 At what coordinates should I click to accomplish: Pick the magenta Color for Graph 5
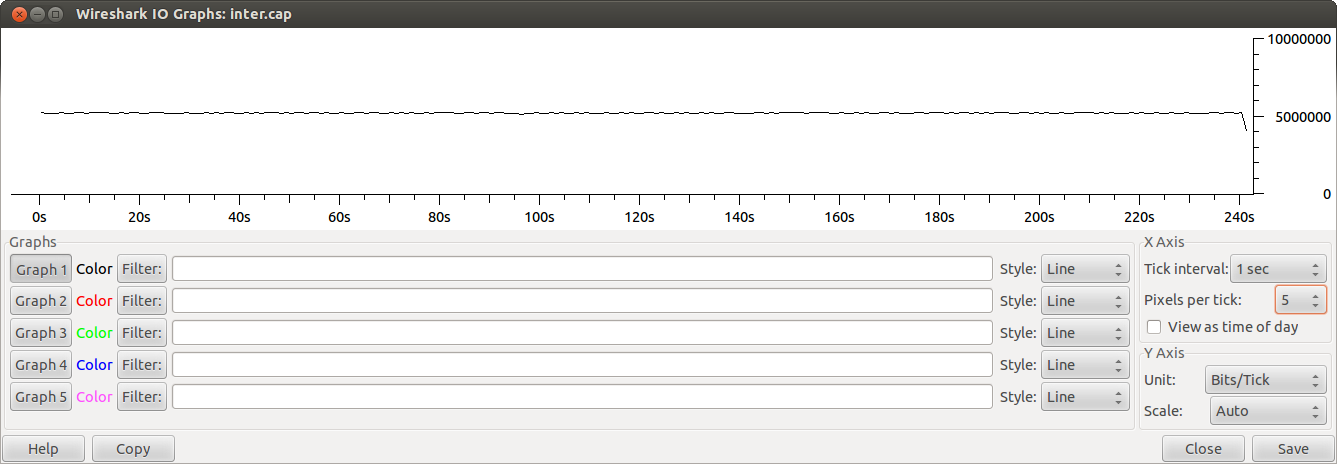coord(94,397)
